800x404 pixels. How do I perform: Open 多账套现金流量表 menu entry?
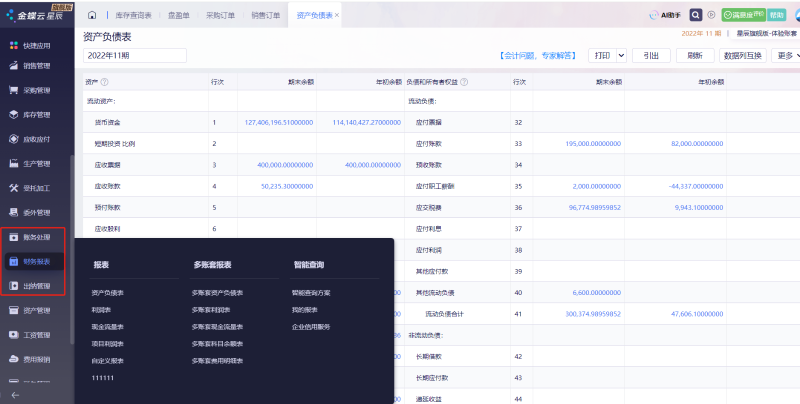[217, 326]
